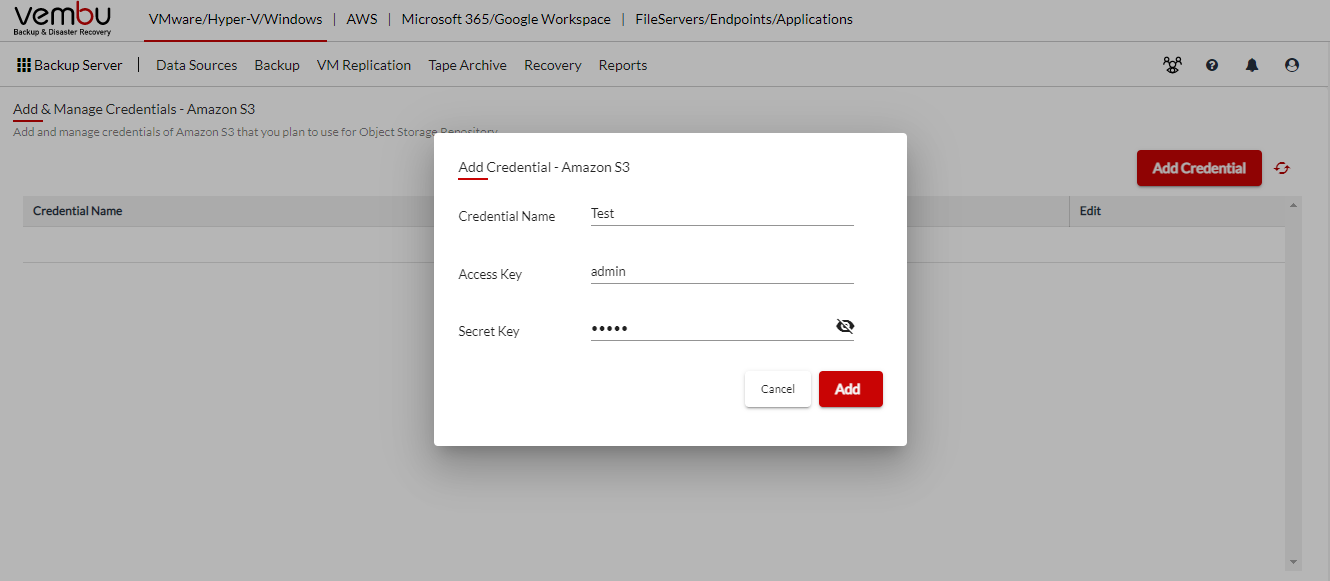Click the 'Add Credential - Amazon S3' dialog title
The image size is (1330, 581).
tap(544, 167)
